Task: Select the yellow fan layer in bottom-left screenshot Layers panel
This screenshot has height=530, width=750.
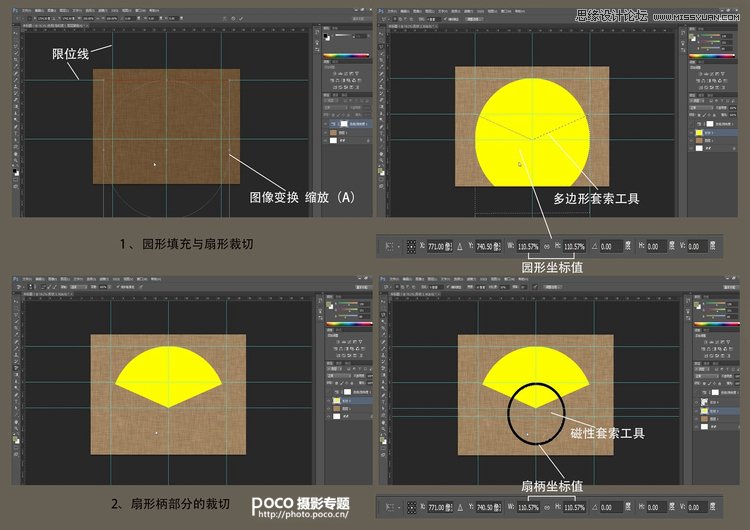Action: click(349, 400)
